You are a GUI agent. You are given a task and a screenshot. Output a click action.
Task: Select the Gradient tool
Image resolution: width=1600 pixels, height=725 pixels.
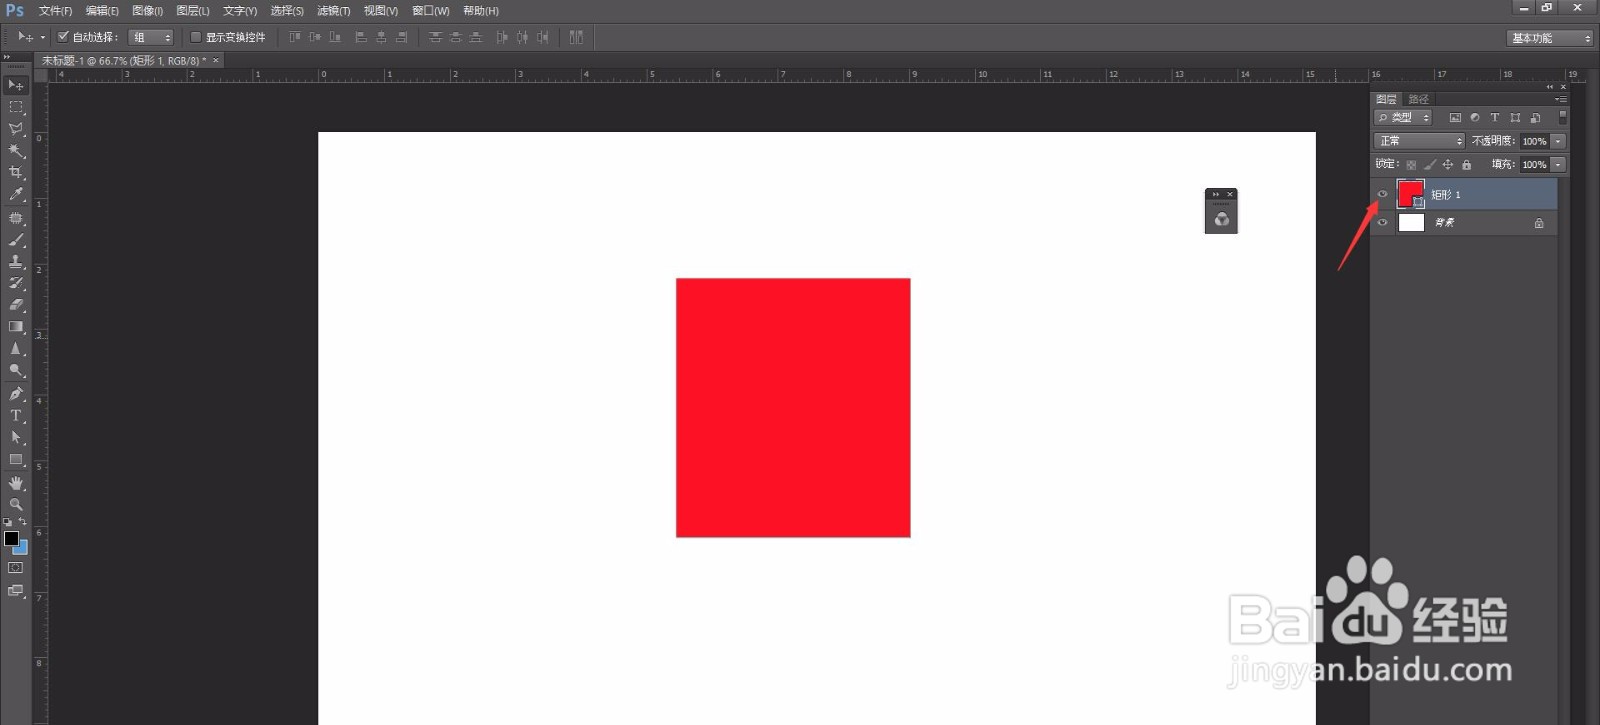[15, 327]
